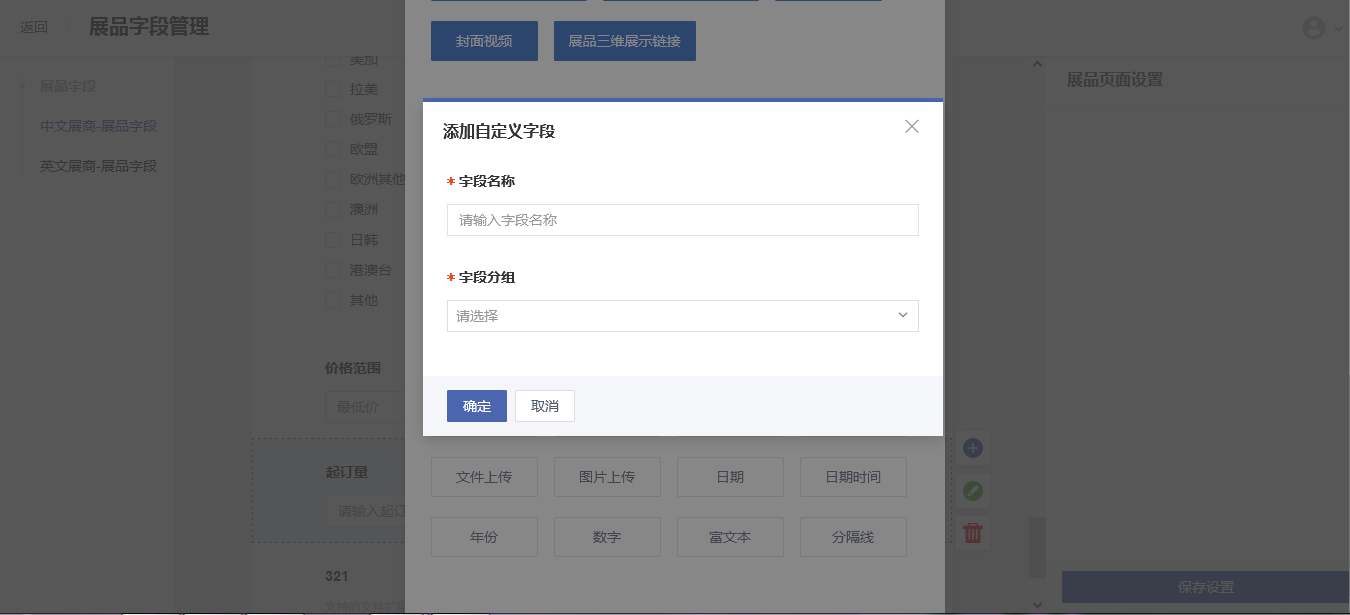1350x615 pixels.
Task: Select the 封面视频 field button
Action: 484,41
